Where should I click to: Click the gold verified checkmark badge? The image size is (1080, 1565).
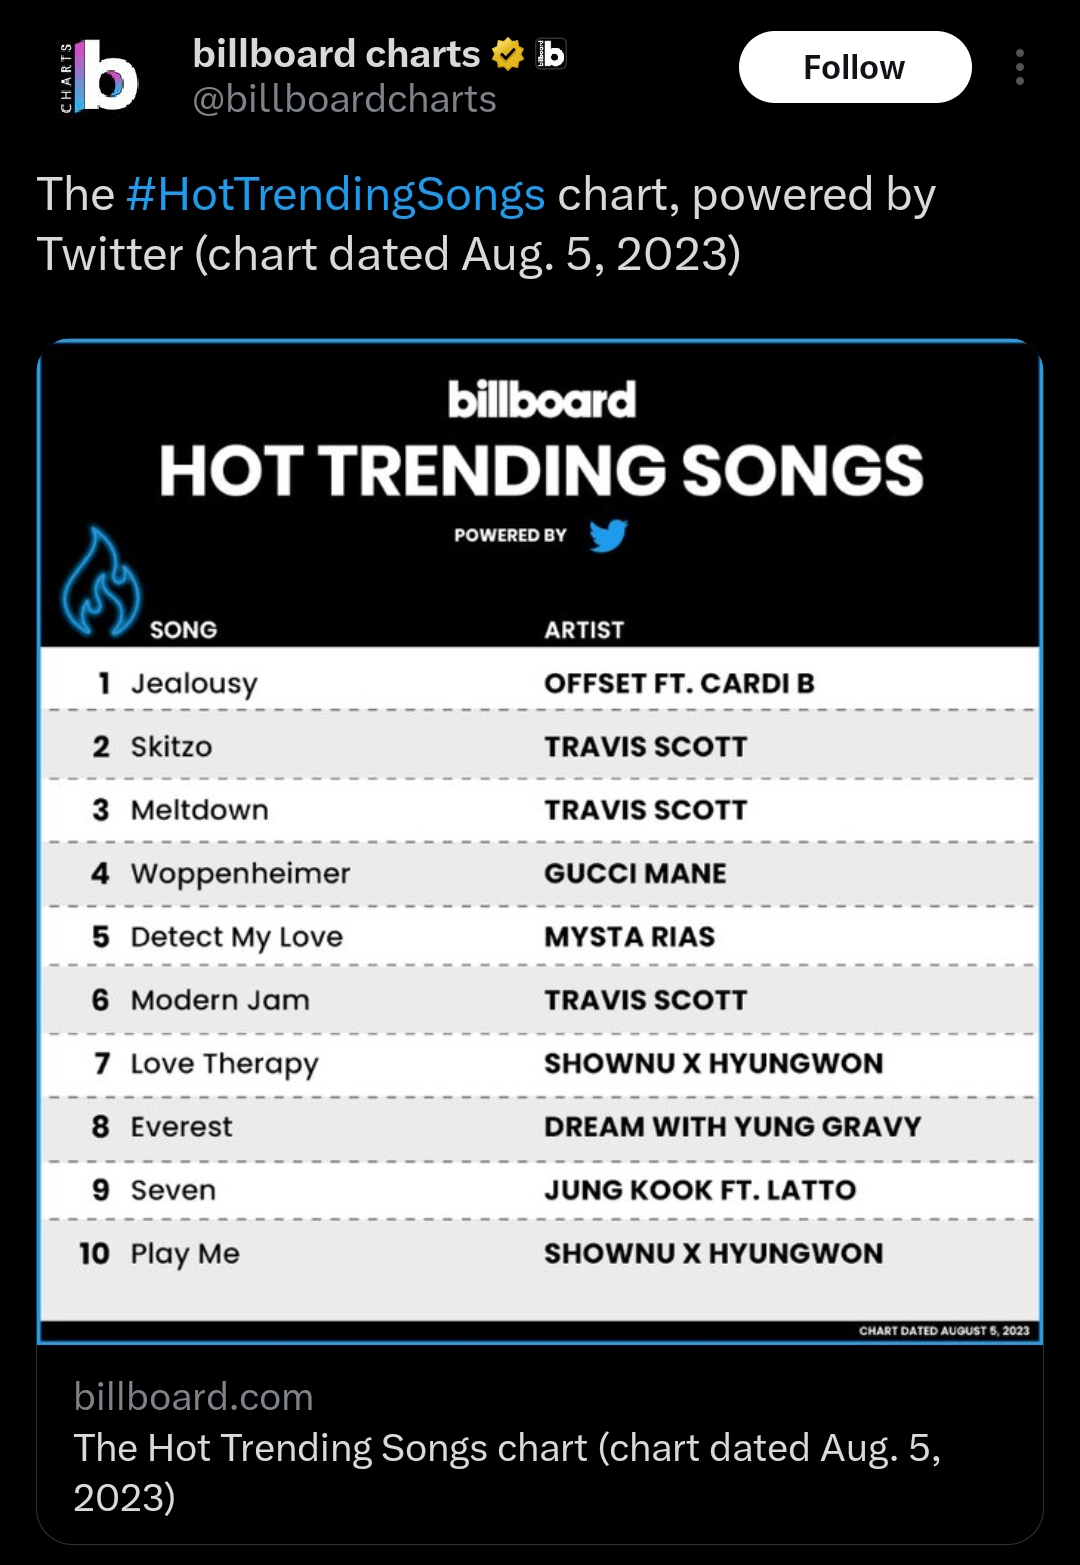[508, 53]
